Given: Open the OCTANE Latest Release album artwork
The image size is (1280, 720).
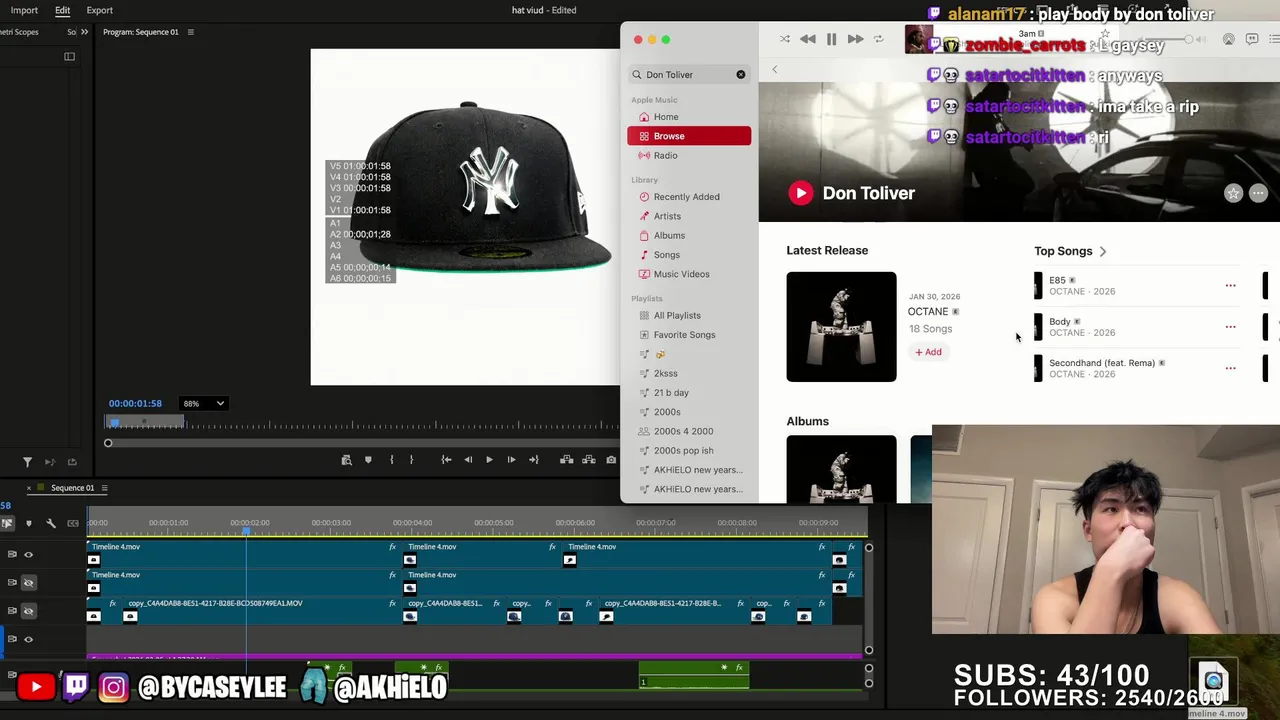Looking at the screenshot, I should (841, 327).
